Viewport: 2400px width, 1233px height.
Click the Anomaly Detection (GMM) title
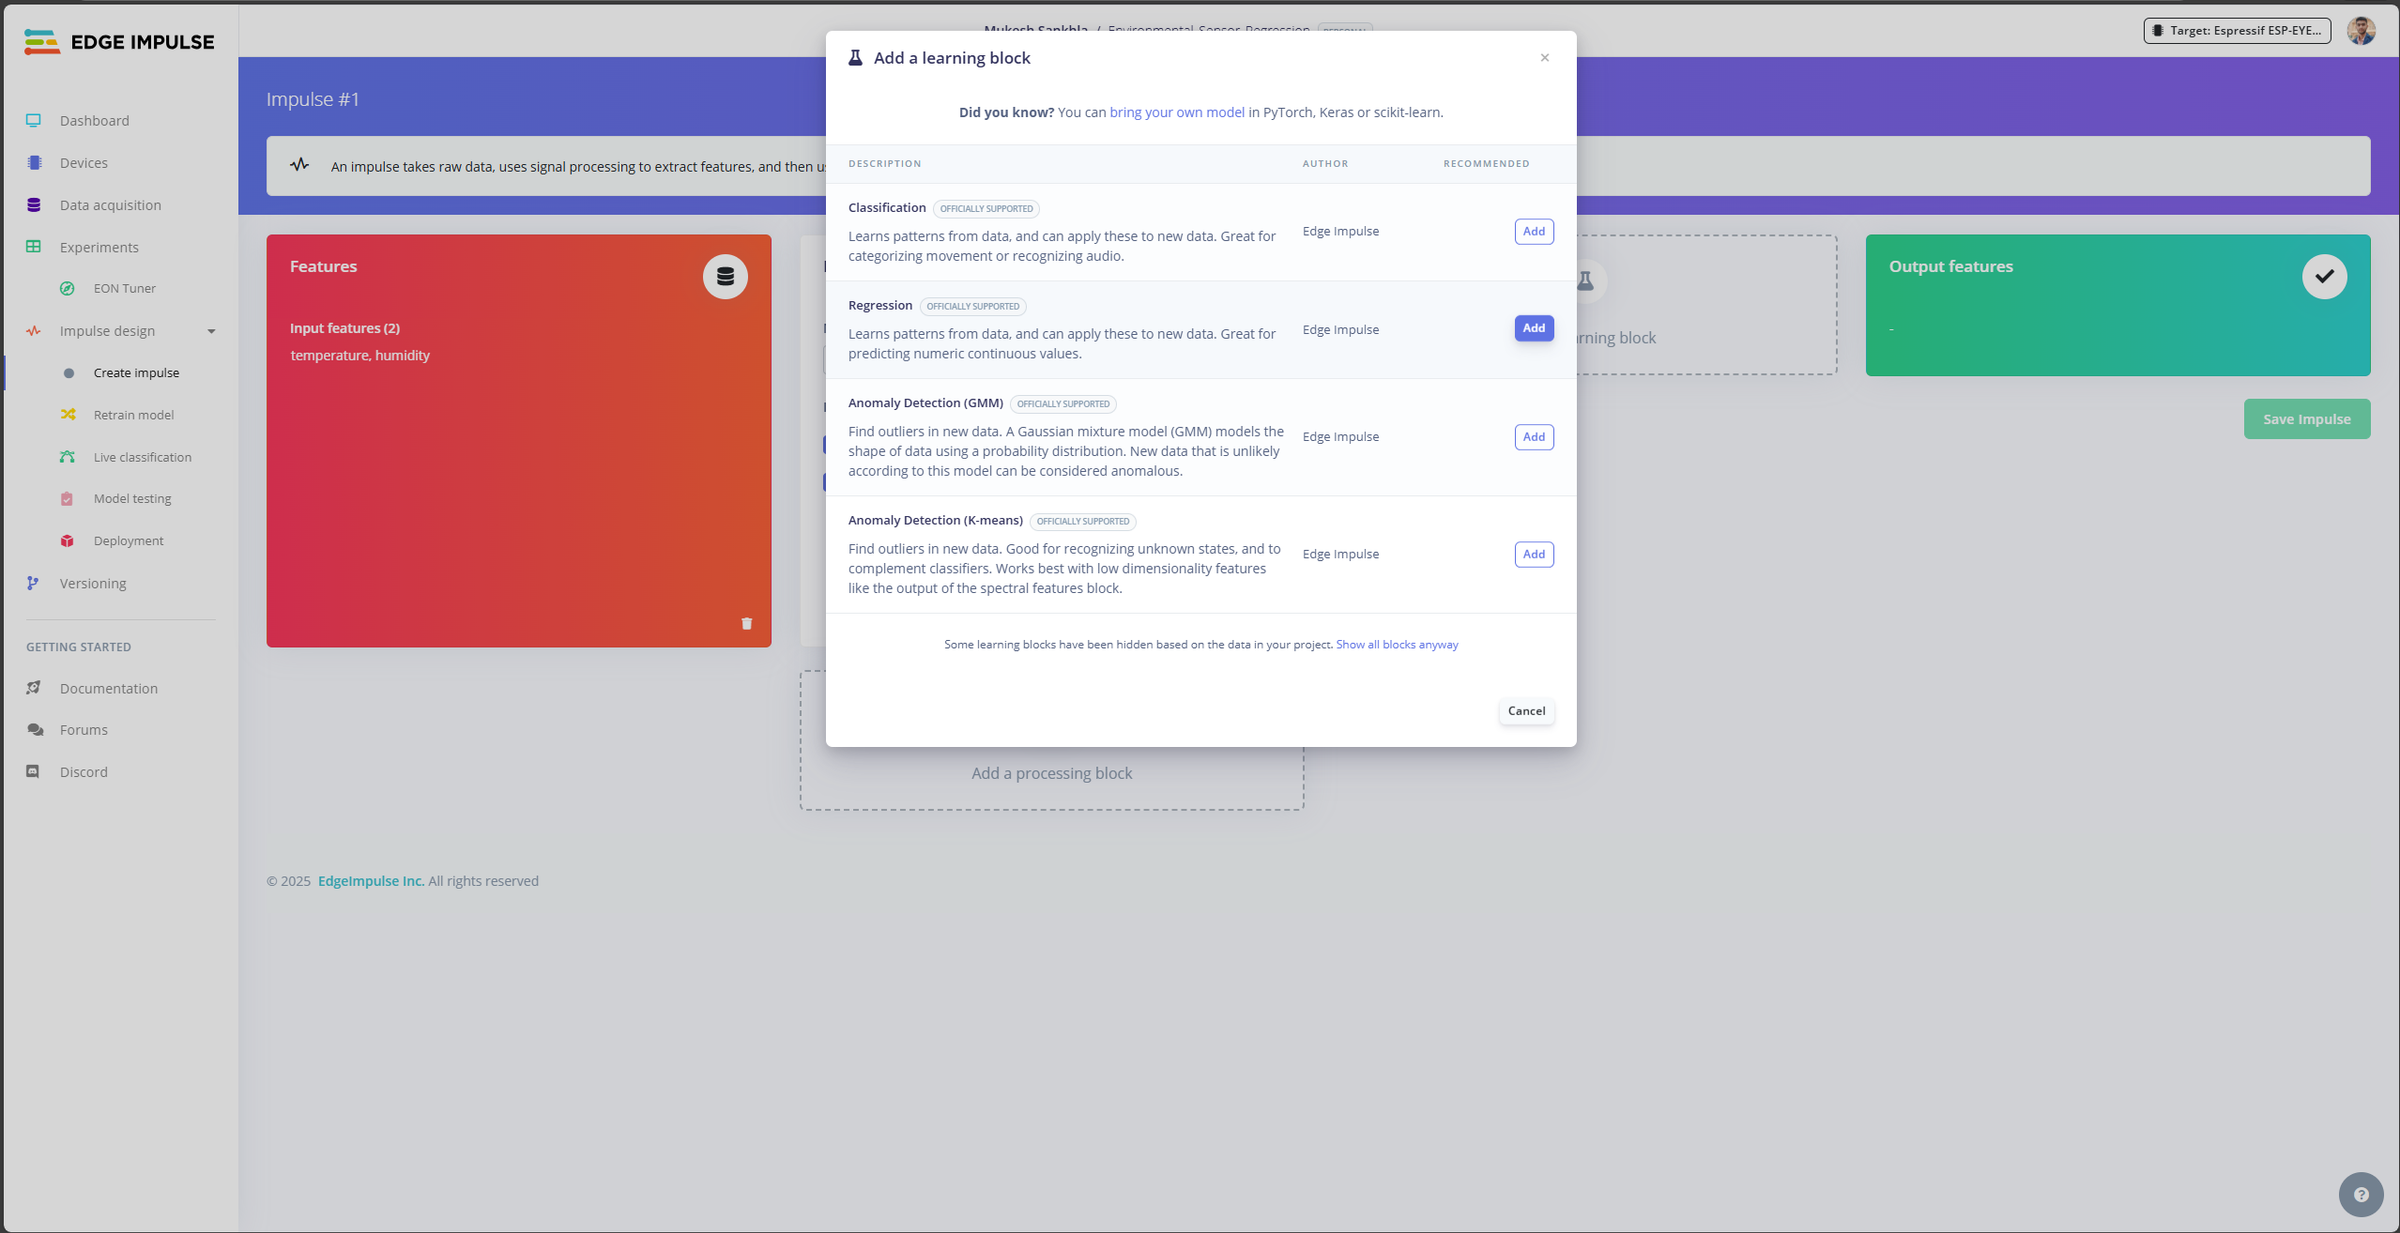point(925,403)
